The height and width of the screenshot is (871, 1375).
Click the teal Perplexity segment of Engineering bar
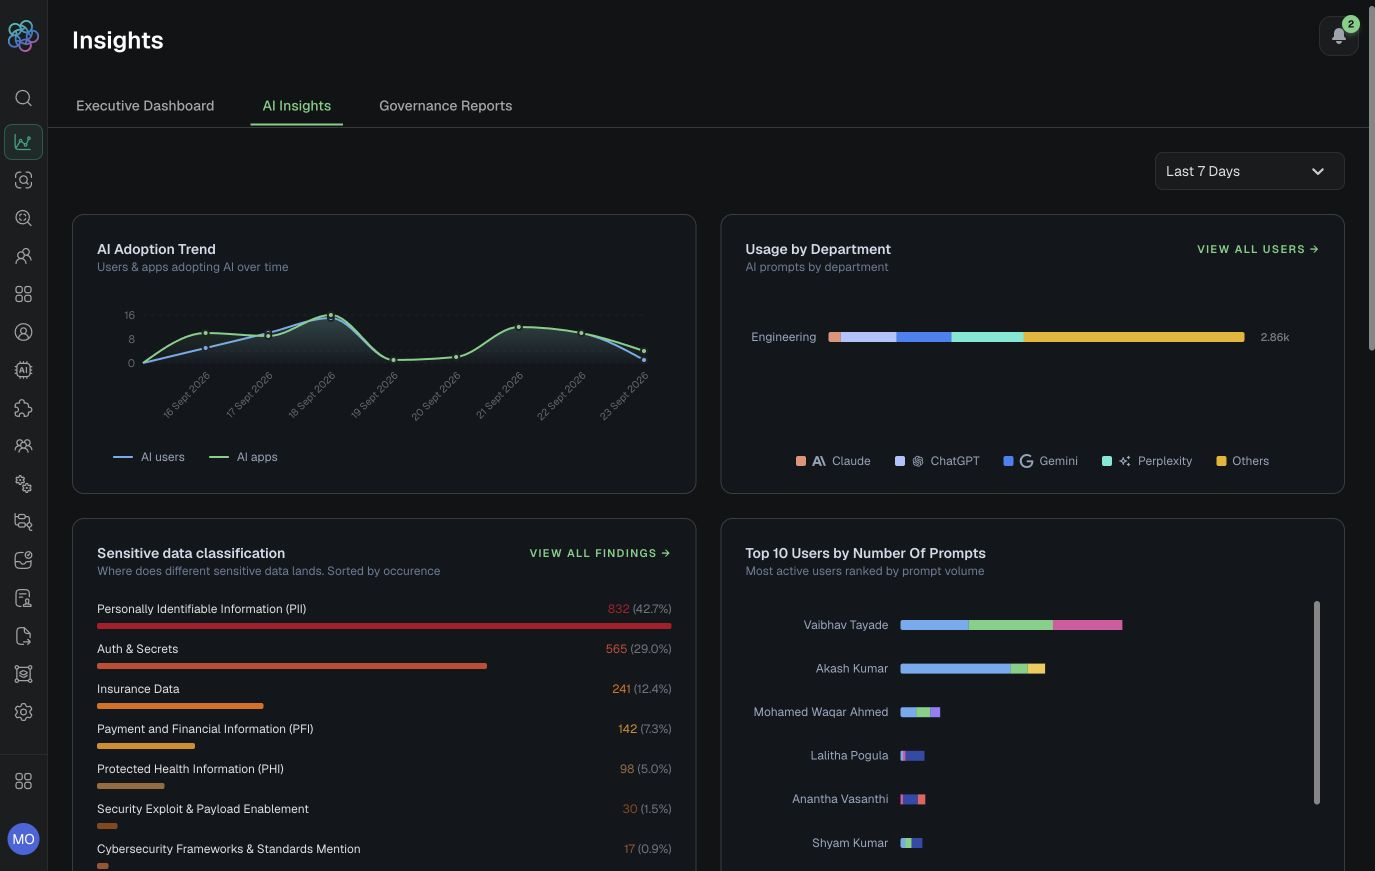coord(987,337)
